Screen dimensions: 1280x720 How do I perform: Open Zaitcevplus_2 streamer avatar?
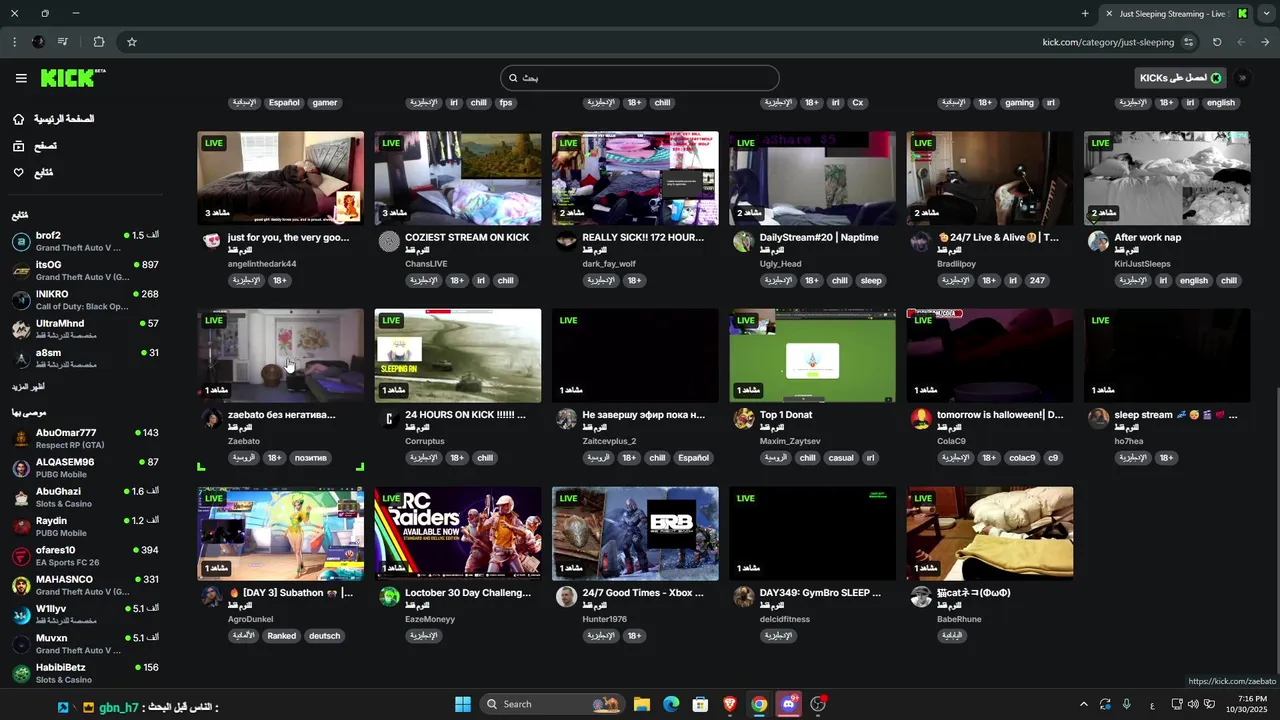(x=567, y=418)
